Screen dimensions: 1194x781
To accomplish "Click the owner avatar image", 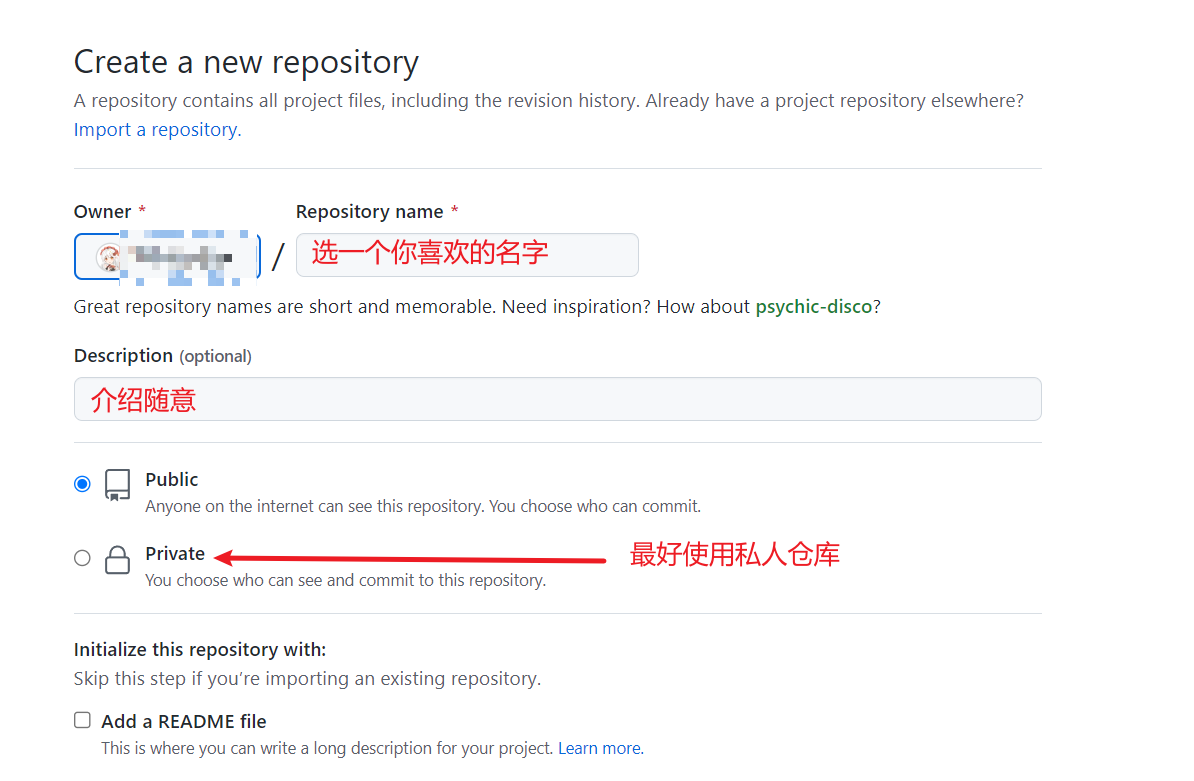I will point(108,257).
